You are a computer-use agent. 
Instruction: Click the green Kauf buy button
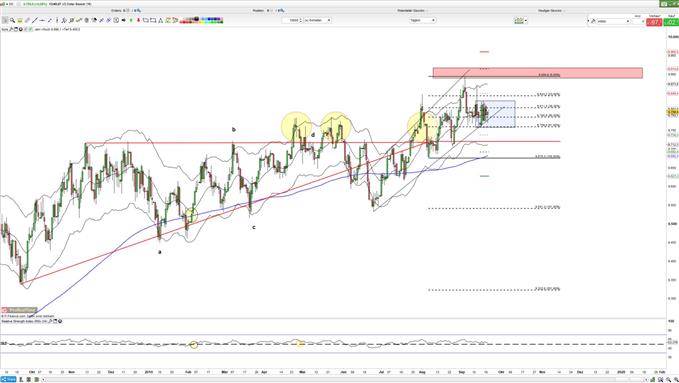(x=671, y=22)
